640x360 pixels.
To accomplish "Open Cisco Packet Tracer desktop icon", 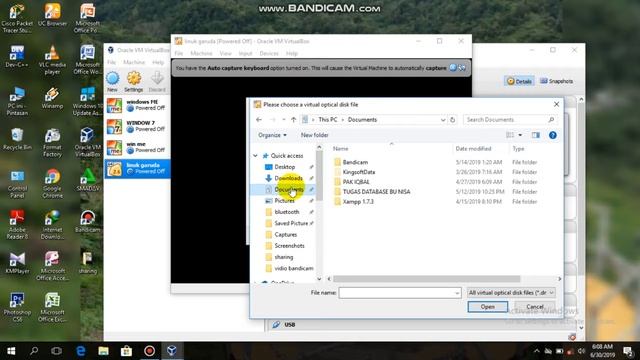I will [17, 18].
